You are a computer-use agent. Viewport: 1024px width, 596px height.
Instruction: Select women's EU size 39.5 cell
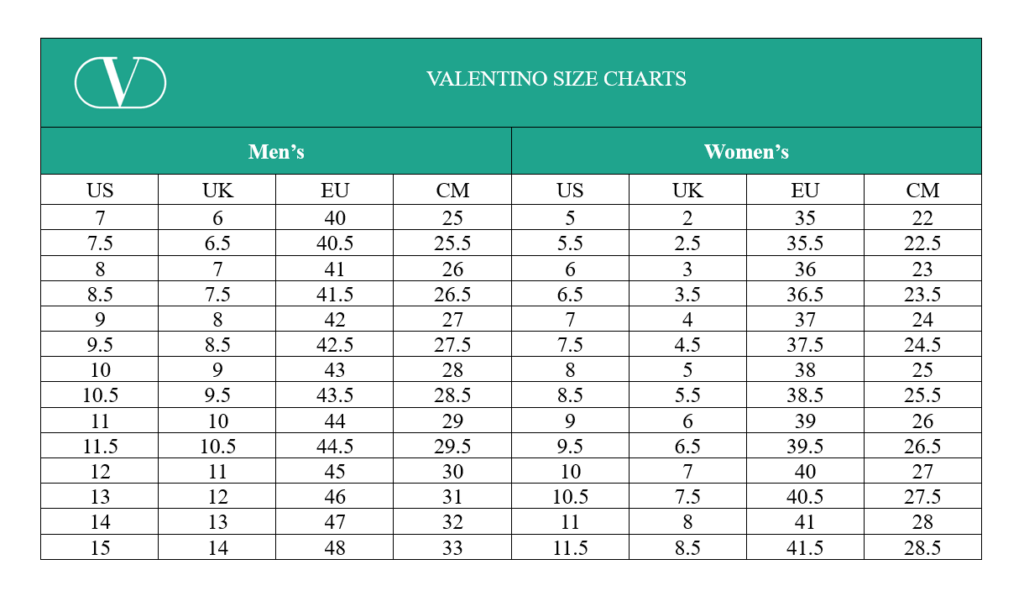pos(805,446)
